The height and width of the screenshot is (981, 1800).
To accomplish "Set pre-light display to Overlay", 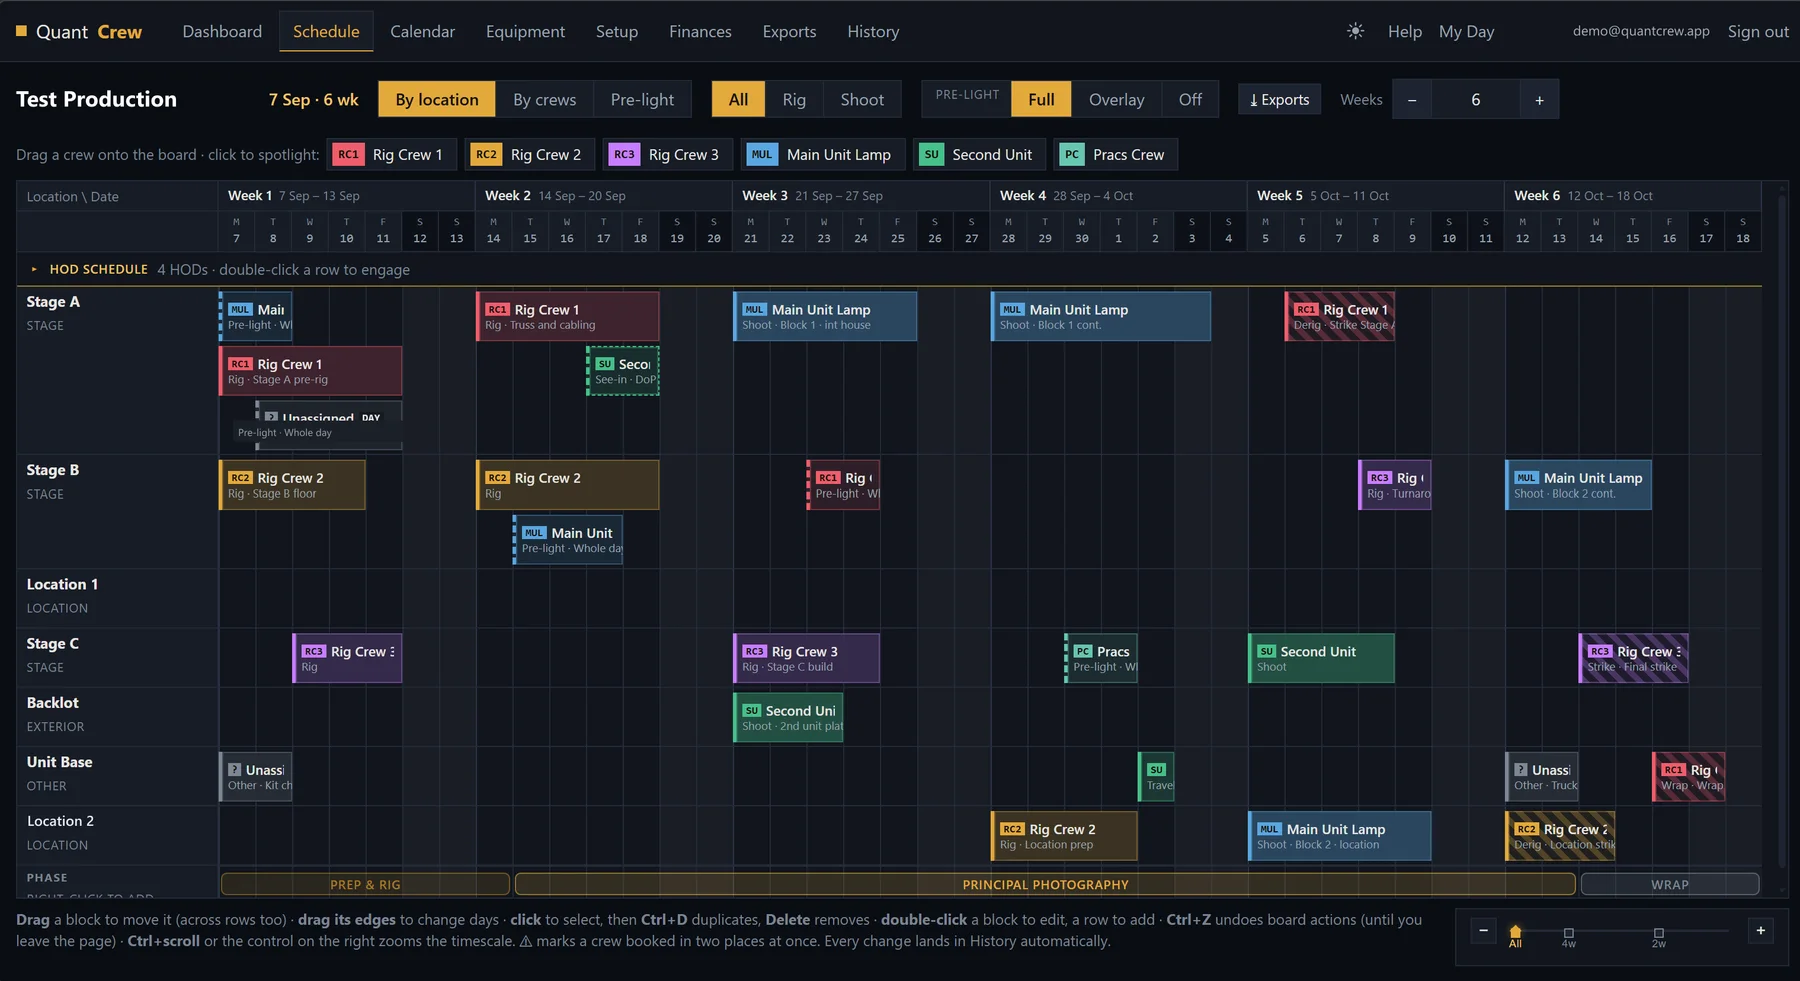I will pyautogui.click(x=1116, y=99).
